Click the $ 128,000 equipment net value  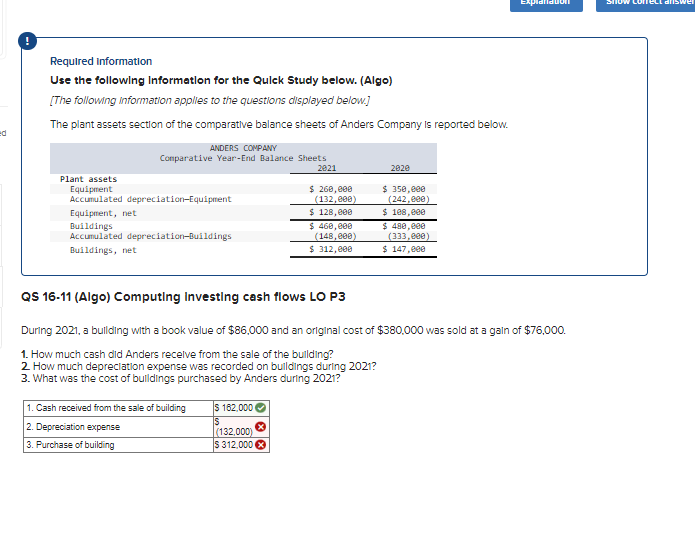click(x=331, y=212)
